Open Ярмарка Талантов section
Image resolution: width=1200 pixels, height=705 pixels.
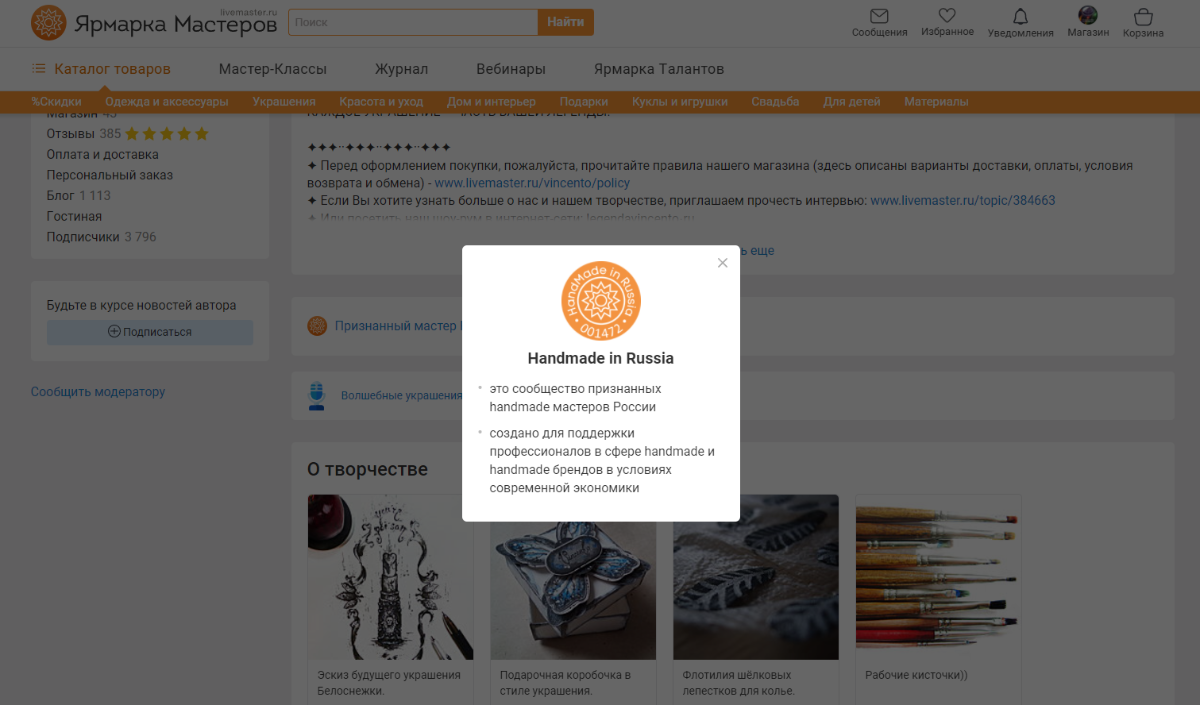pyautogui.click(x=659, y=69)
